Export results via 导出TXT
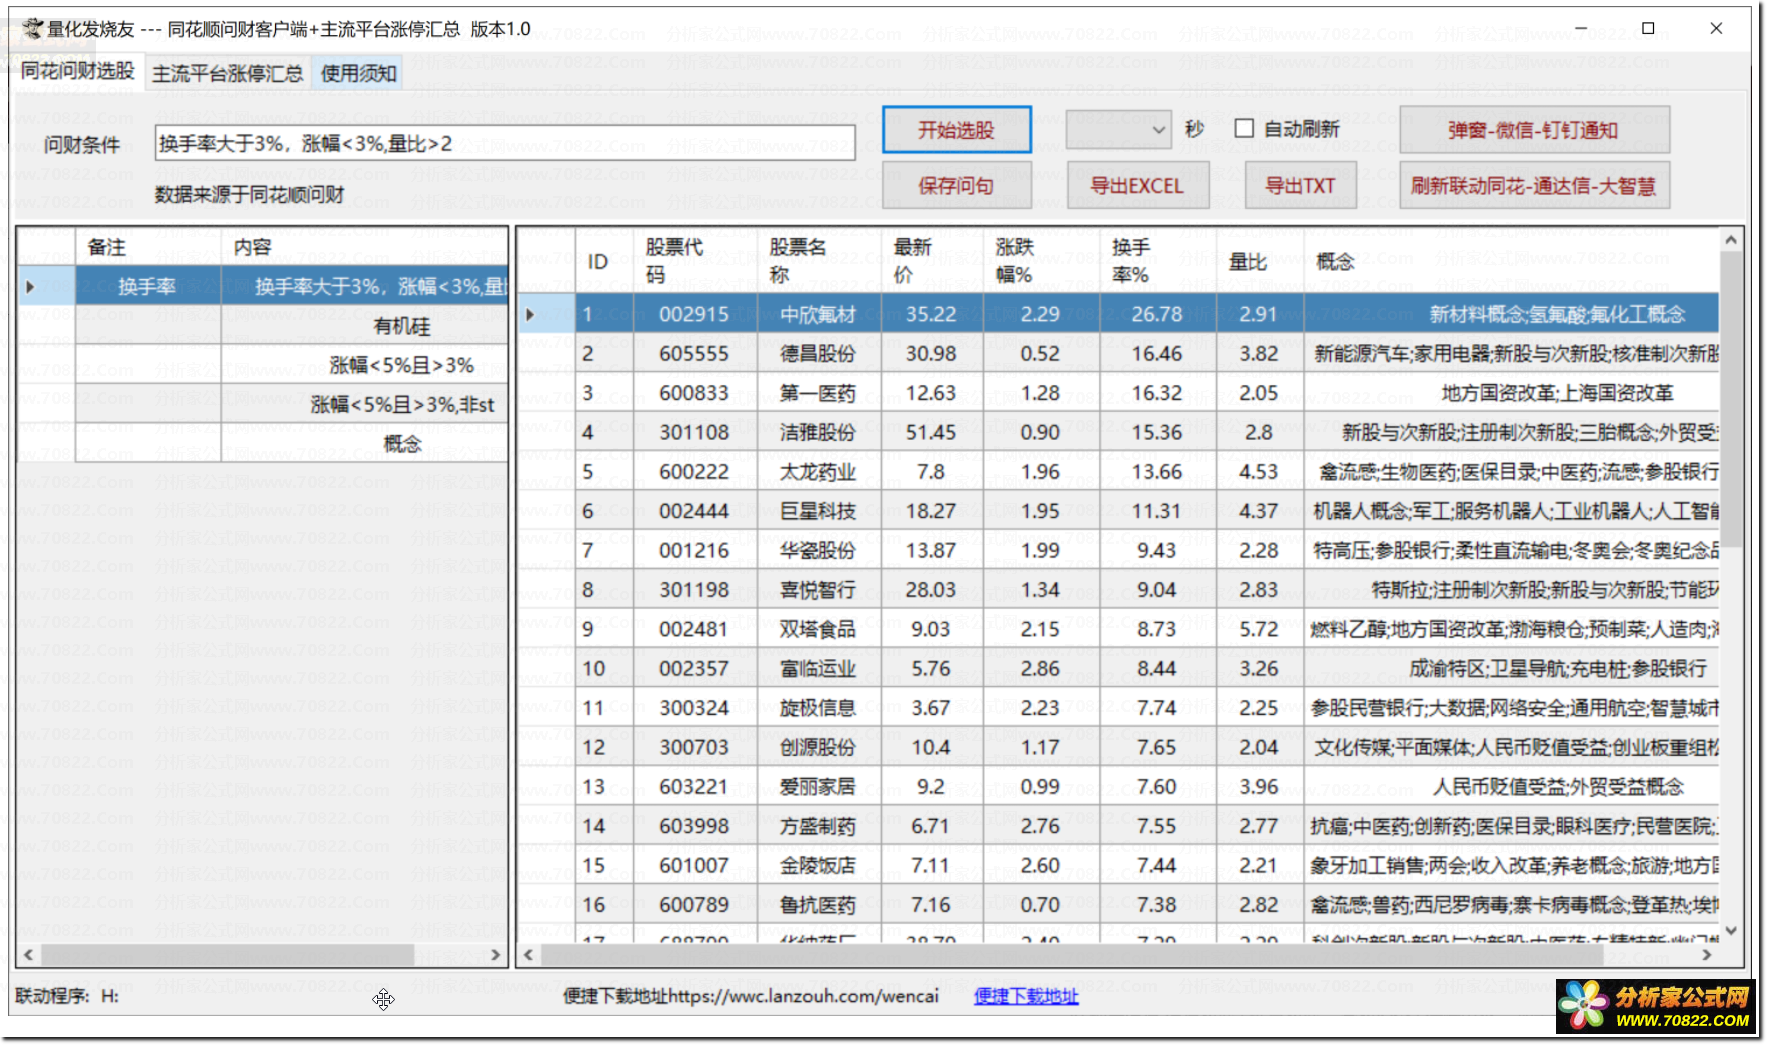Viewport: 1768px width, 1045px height. 1300,186
